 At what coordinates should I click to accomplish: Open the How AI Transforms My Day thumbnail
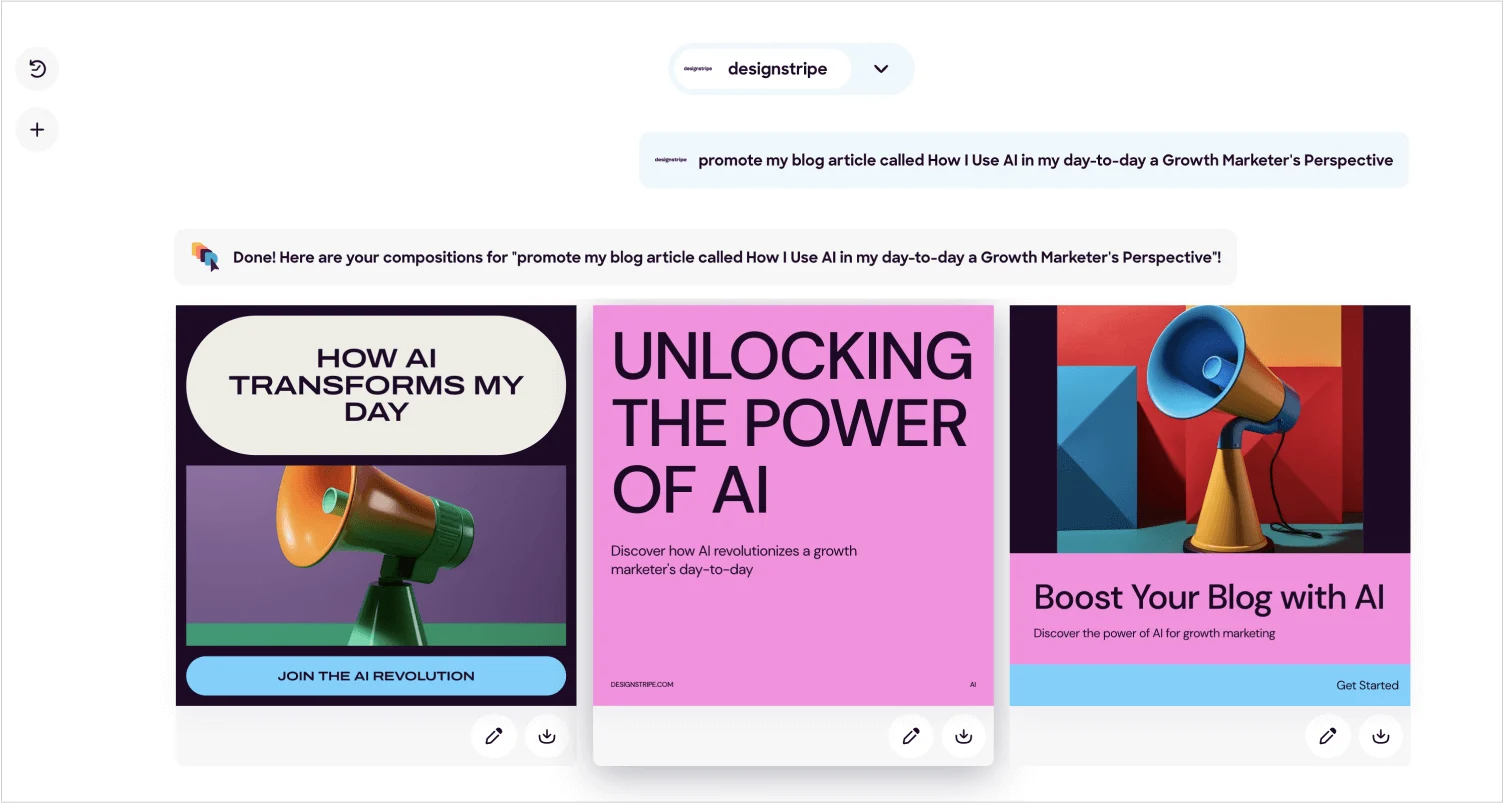376,505
